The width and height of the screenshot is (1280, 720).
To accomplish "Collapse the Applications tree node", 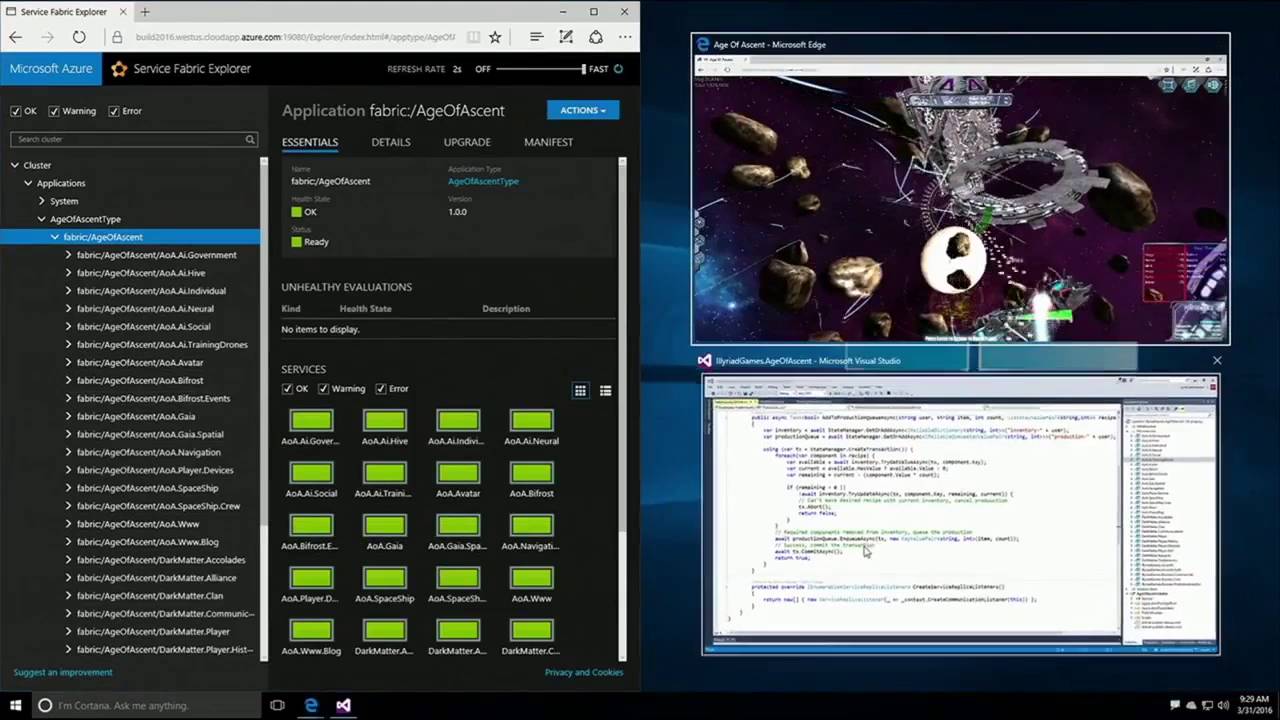I will point(28,183).
